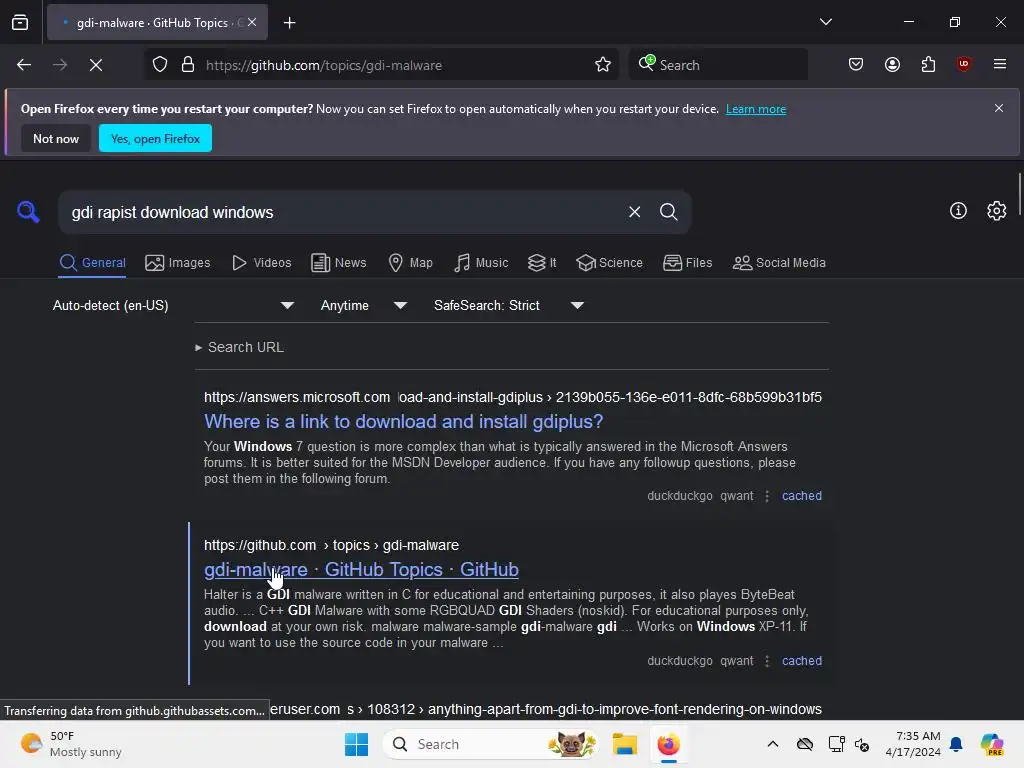1024x768 pixels.
Task: Go back to previous page
Action: click(x=24, y=65)
